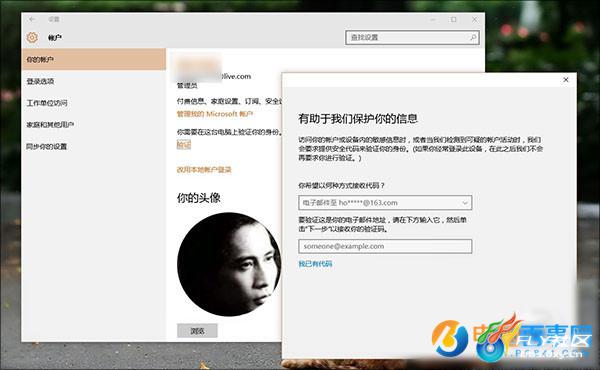Close the Settings window
The width and height of the screenshot is (600, 370).
[x=474, y=19]
